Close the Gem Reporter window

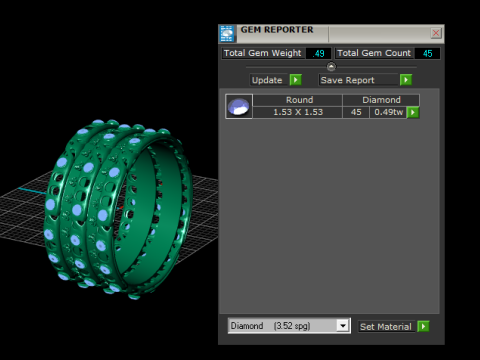click(x=436, y=33)
